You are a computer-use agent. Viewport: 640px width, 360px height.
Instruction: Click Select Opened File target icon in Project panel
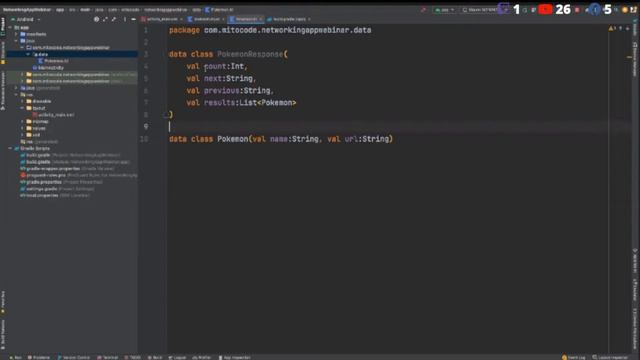click(96, 19)
